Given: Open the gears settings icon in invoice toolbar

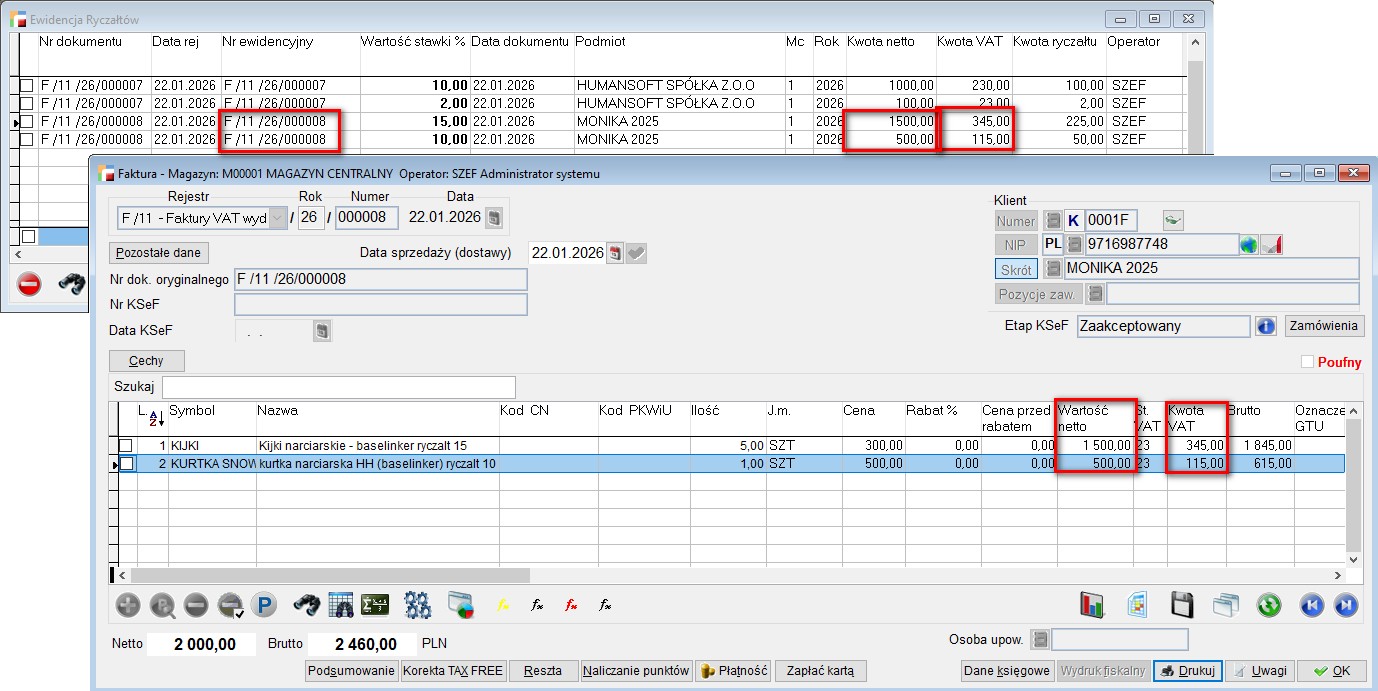Looking at the screenshot, I should coord(417,604).
